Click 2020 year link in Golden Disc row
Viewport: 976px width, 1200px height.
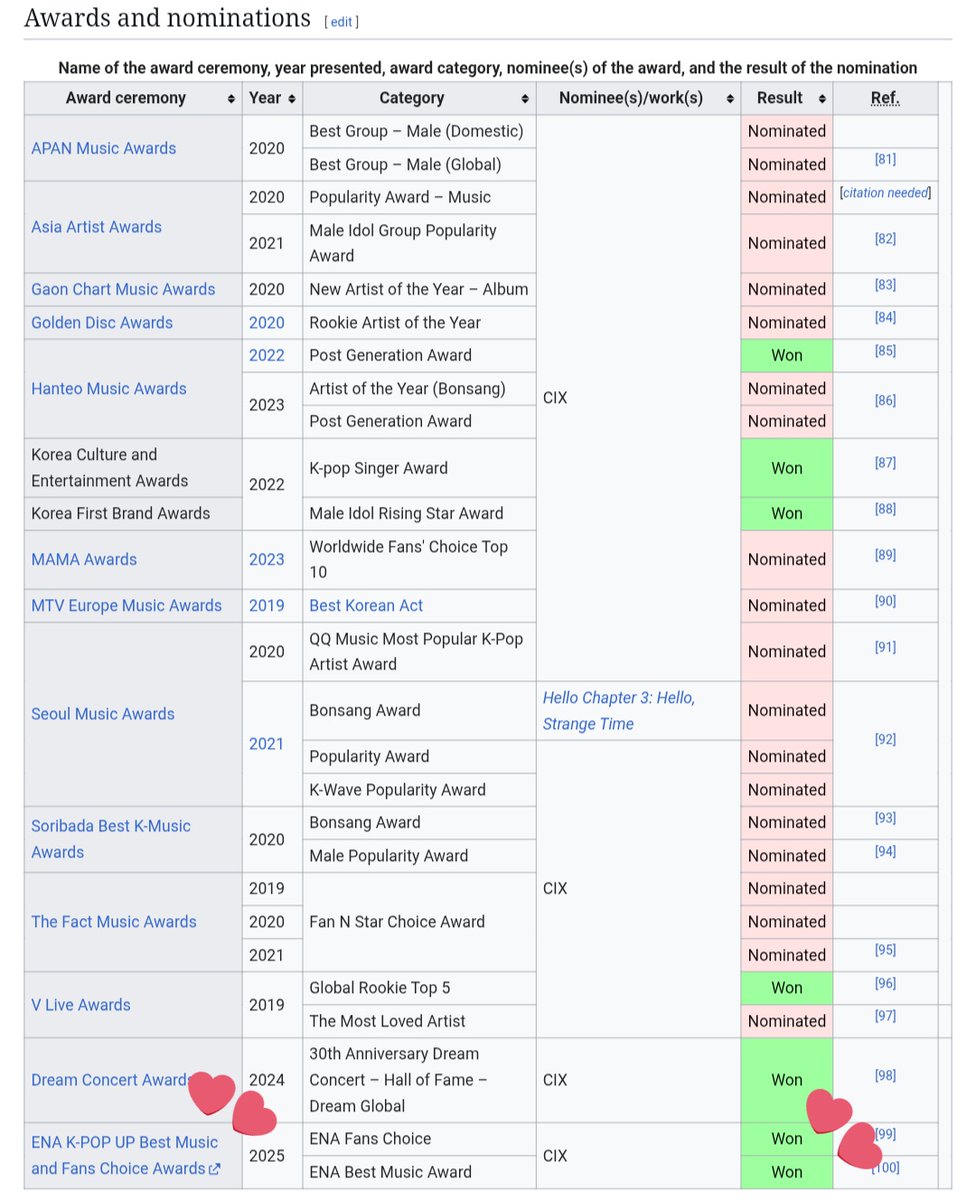point(267,322)
